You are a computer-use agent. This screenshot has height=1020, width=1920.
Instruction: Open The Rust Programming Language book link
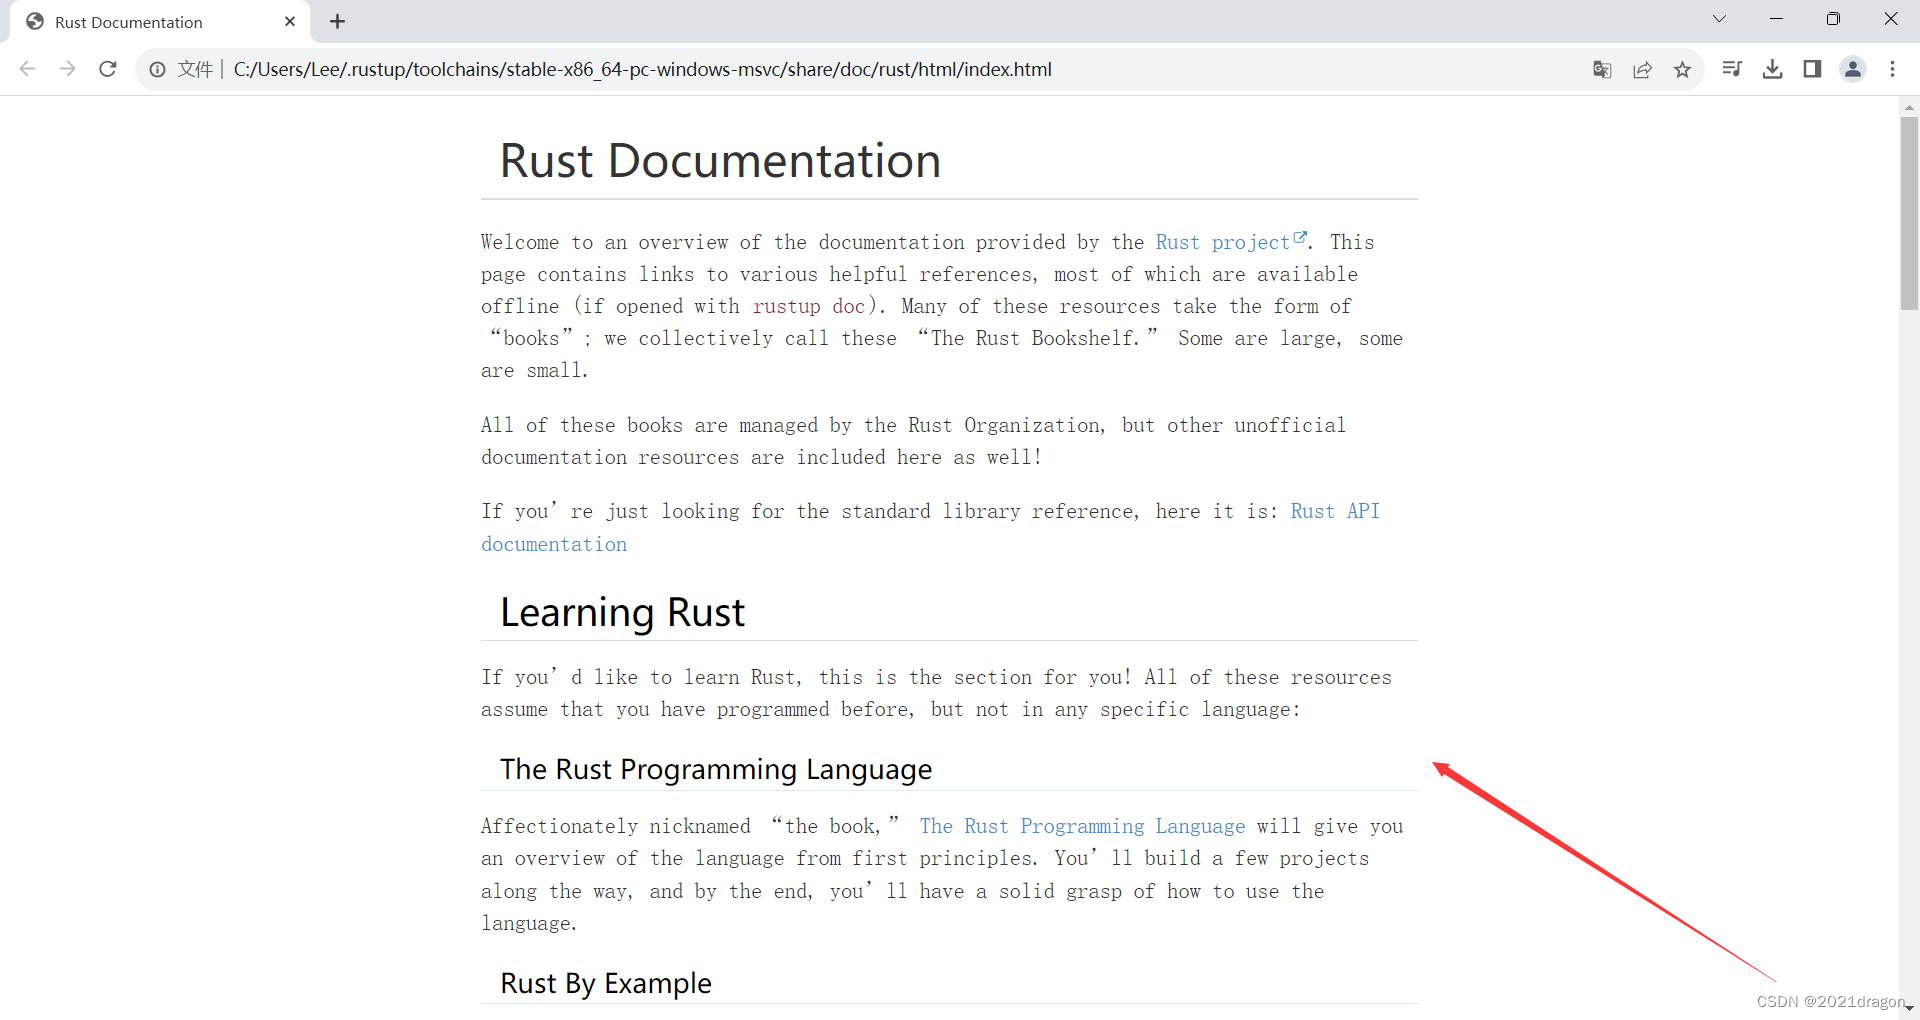(x=1082, y=826)
